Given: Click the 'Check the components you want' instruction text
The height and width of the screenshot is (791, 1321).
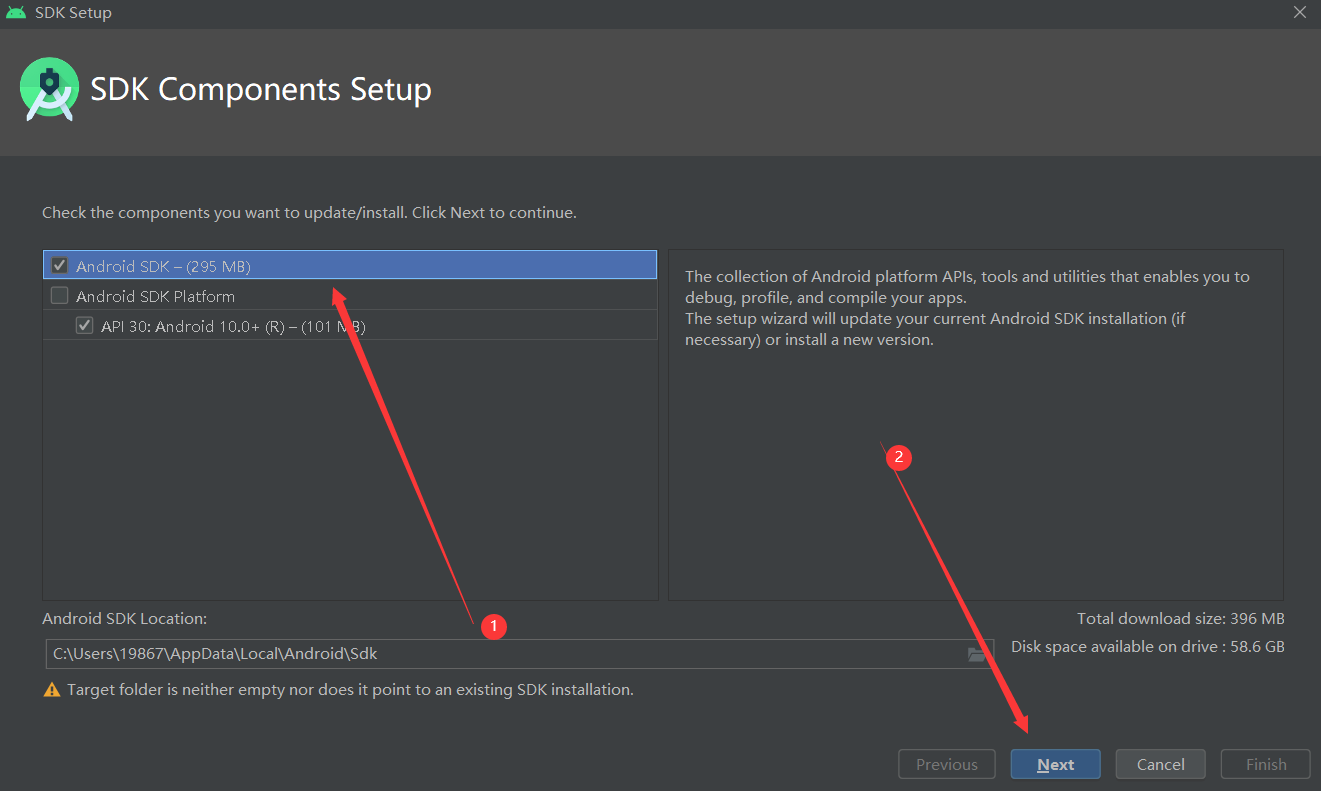Looking at the screenshot, I should (x=309, y=213).
